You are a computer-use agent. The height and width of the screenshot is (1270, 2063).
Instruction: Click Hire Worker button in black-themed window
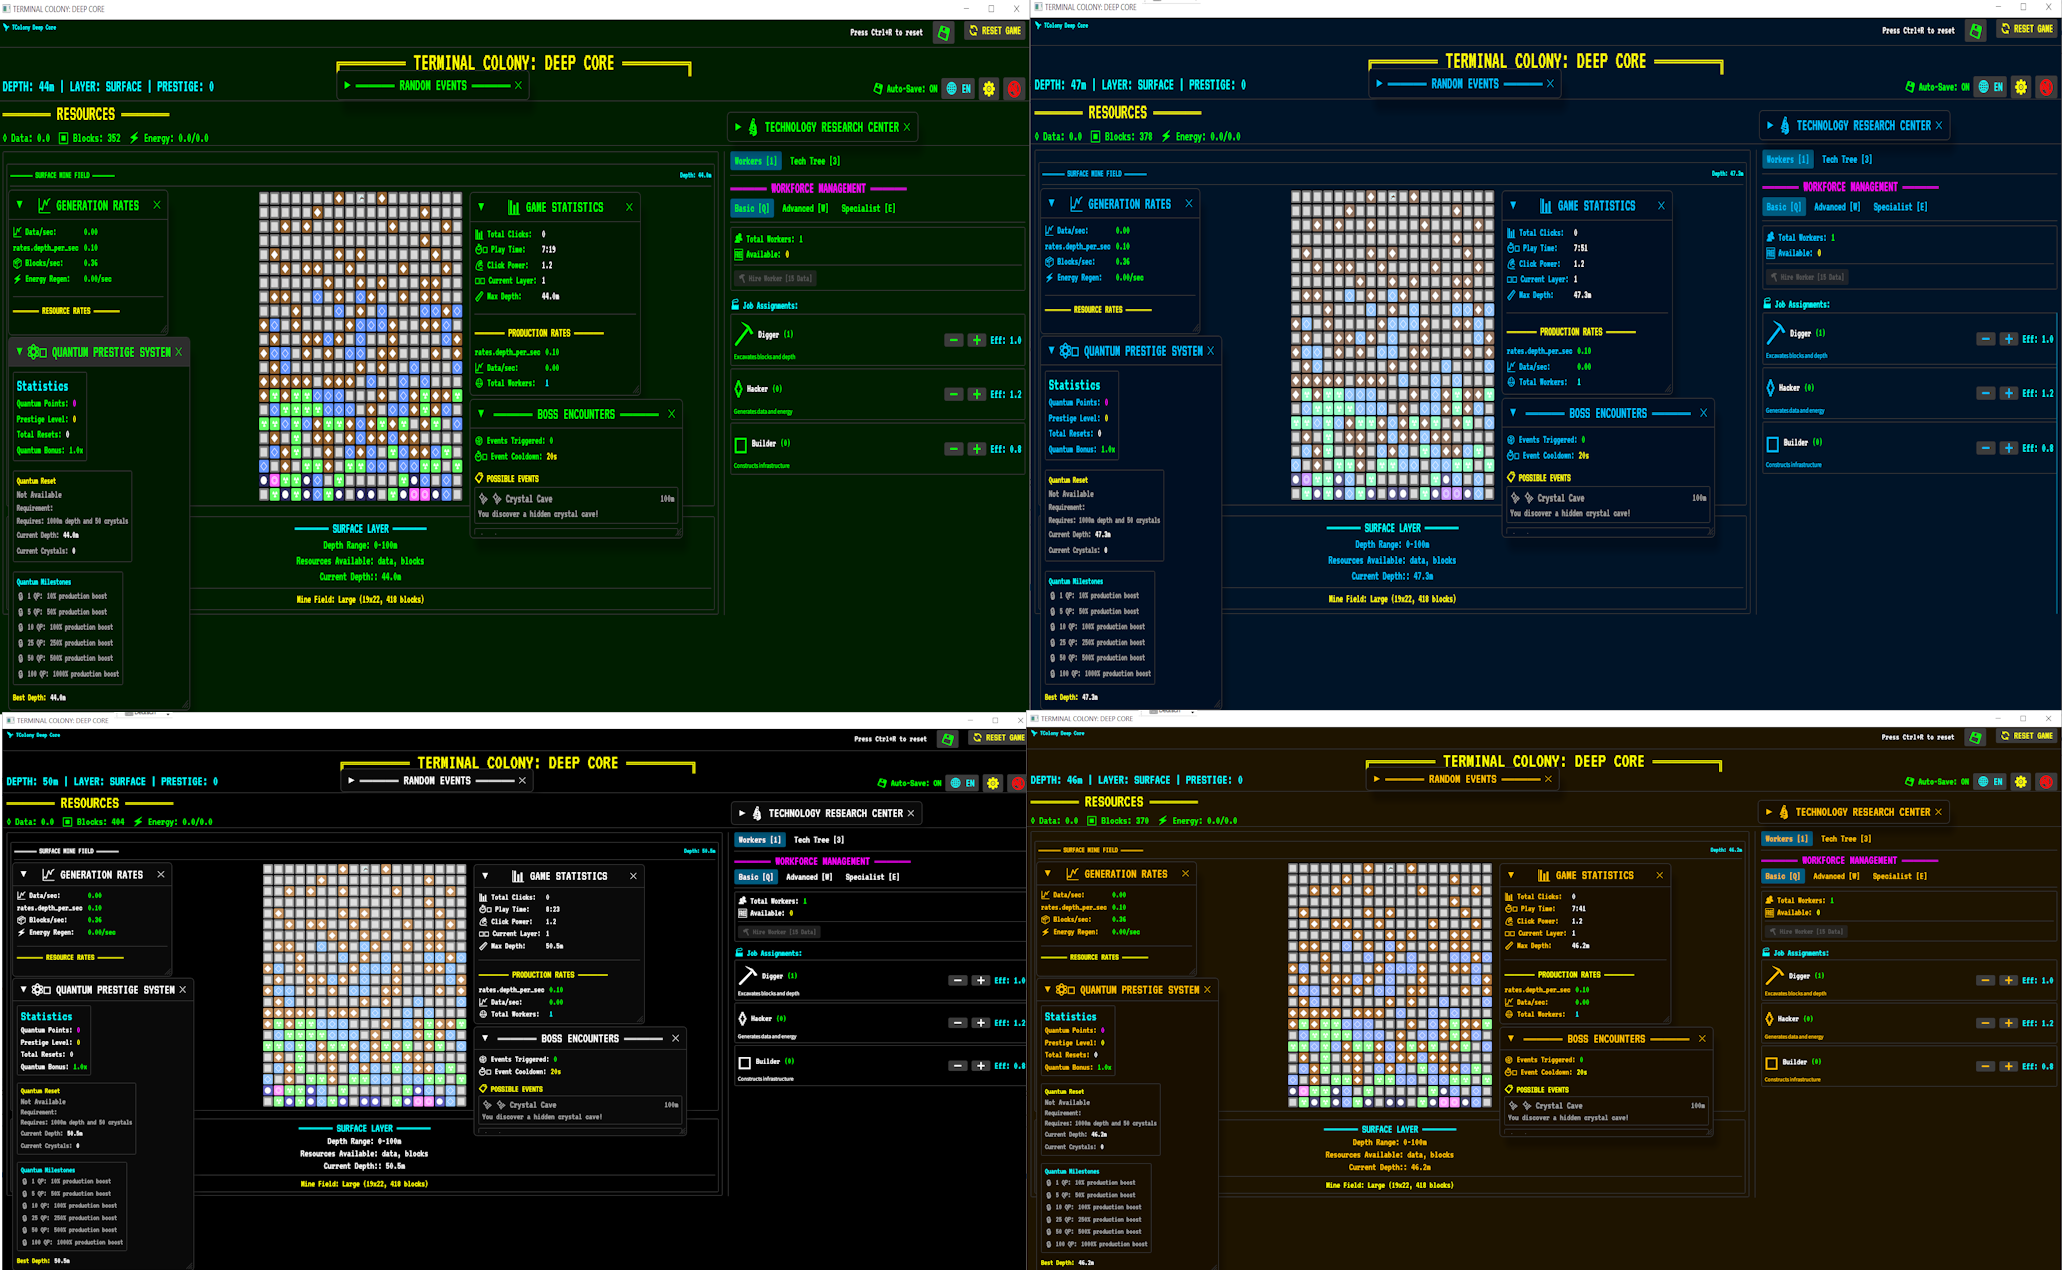click(779, 932)
